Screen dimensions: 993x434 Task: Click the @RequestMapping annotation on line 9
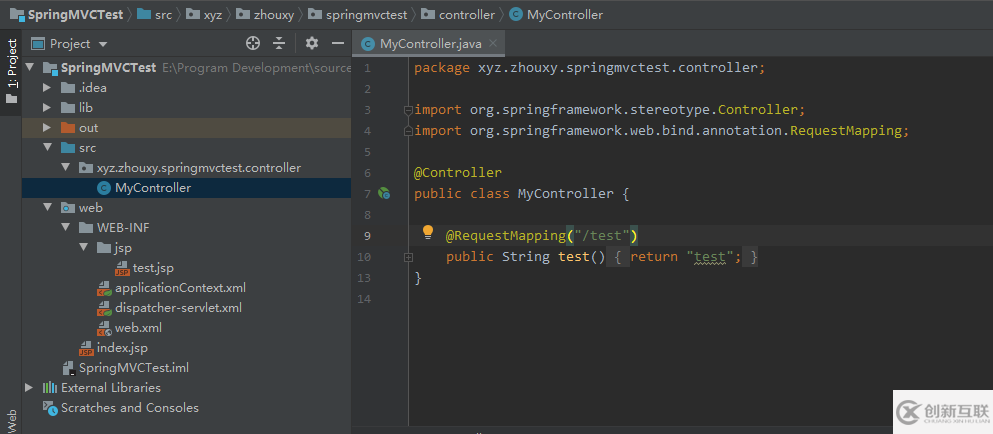505,236
